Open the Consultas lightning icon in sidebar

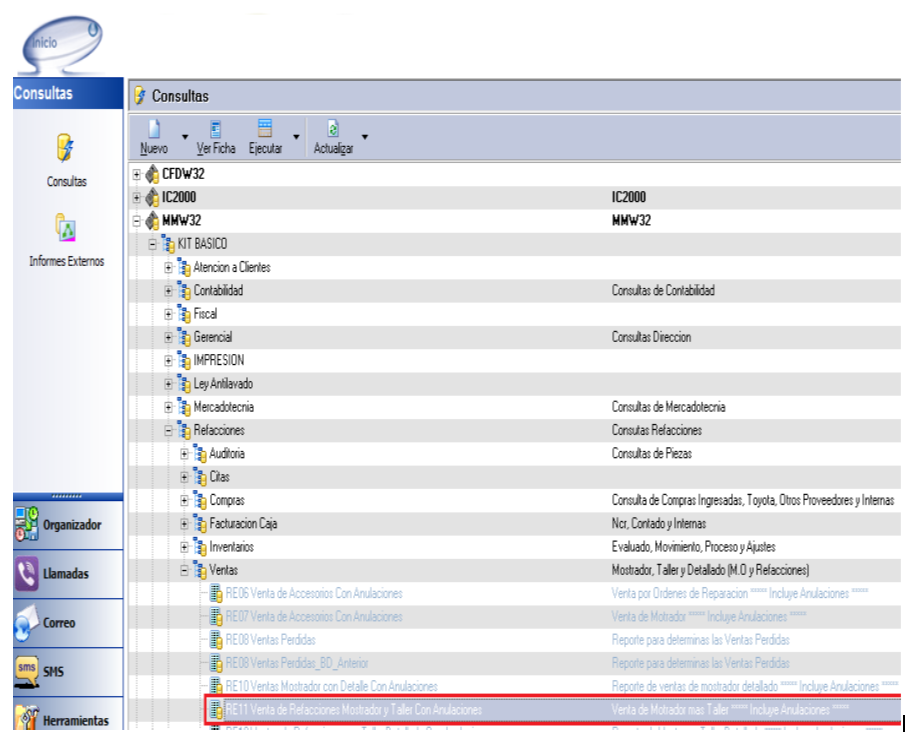coord(65,148)
